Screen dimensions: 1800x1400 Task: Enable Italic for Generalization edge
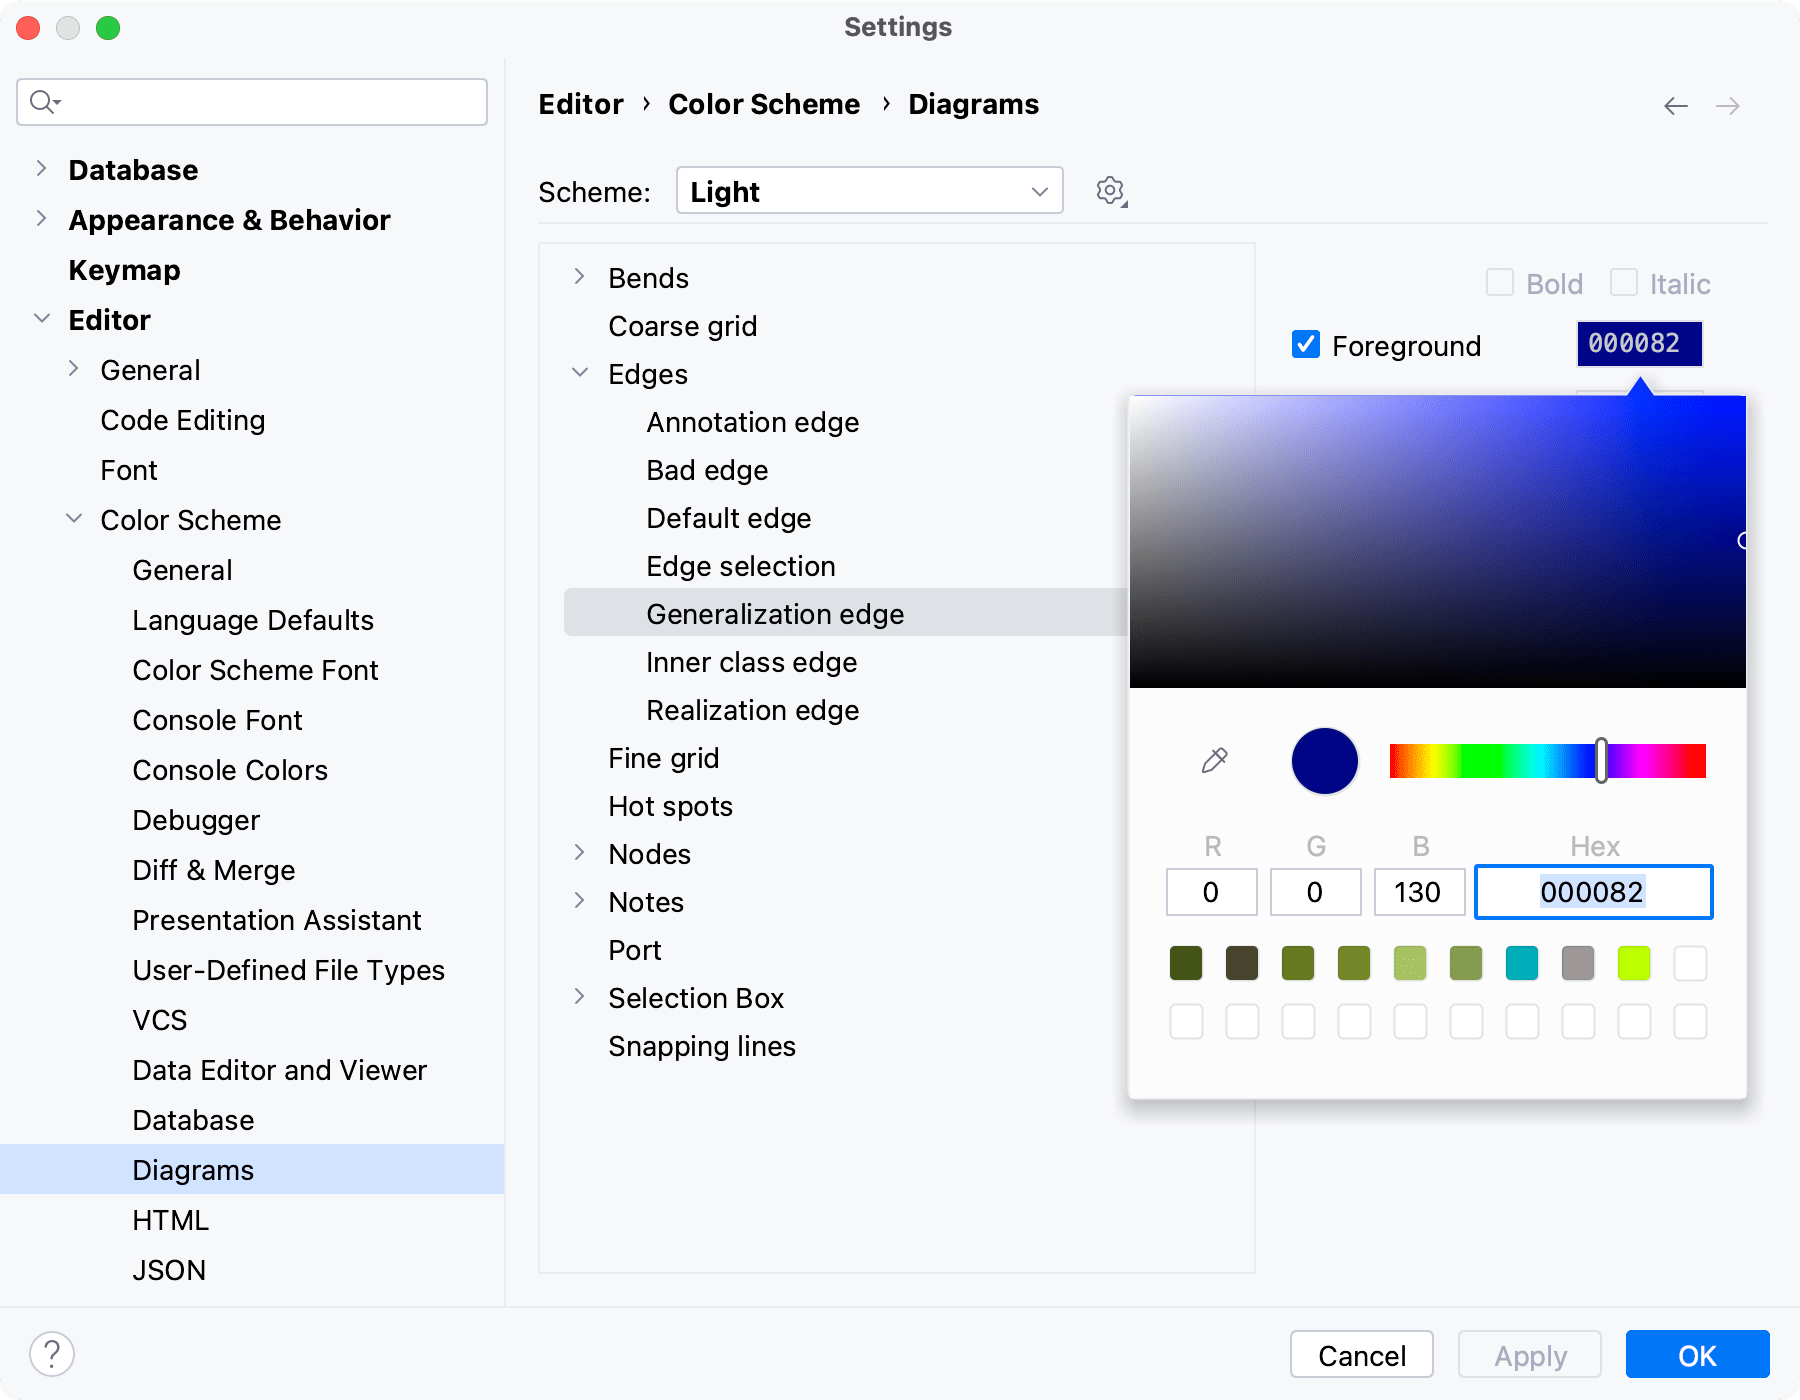pyautogui.click(x=1623, y=283)
